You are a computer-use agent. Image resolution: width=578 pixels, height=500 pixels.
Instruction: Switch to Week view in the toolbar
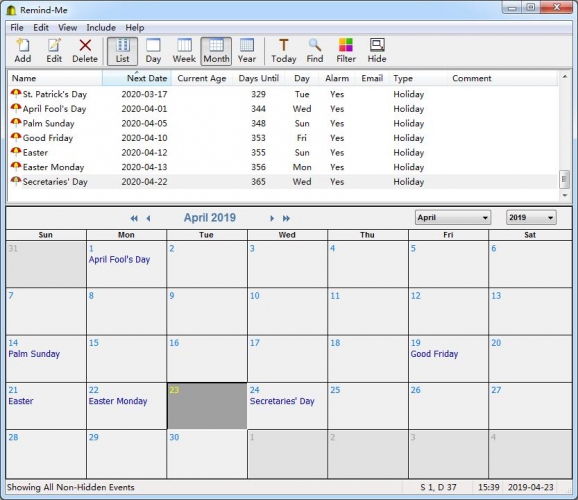(x=184, y=51)
